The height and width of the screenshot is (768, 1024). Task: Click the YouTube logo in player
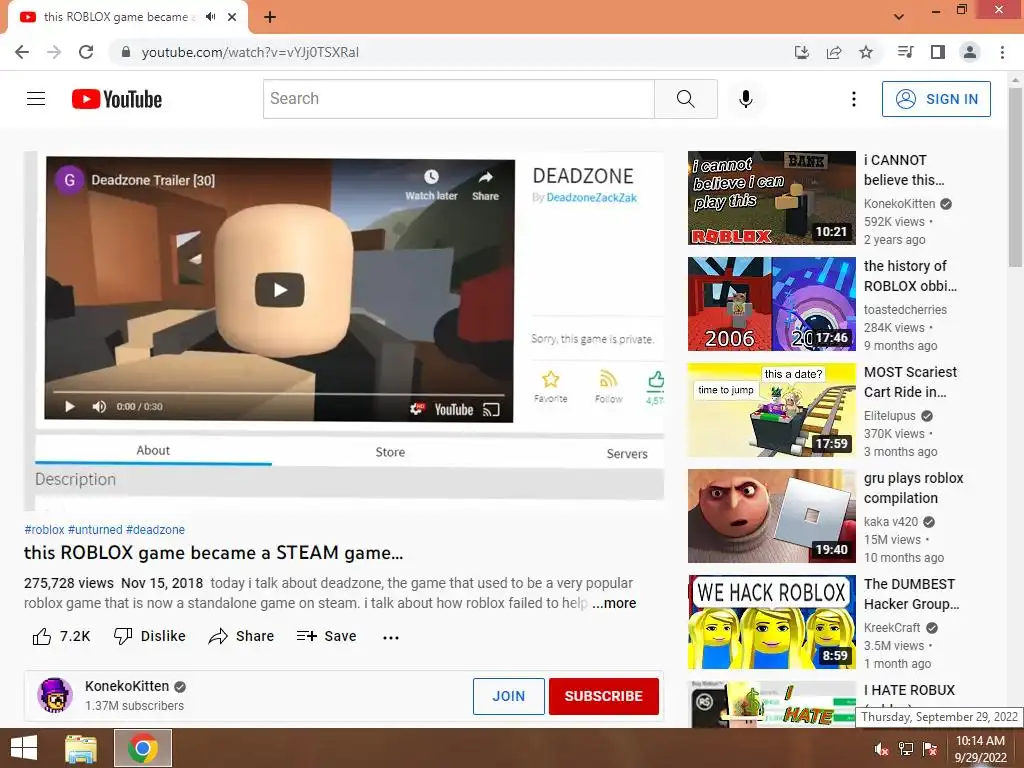[454, 409]
